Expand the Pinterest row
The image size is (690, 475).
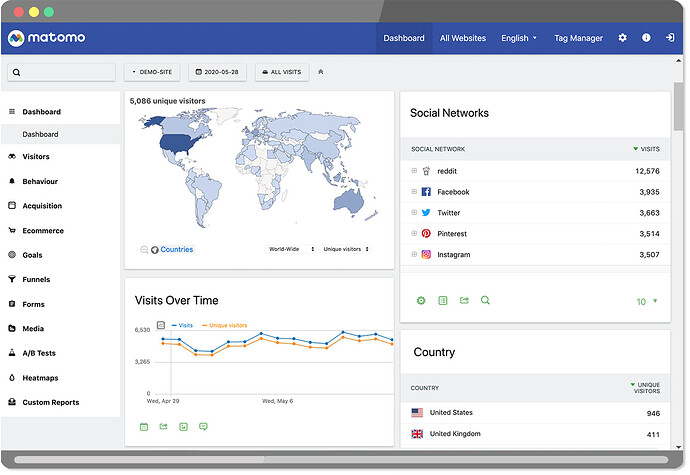point(414,233)
